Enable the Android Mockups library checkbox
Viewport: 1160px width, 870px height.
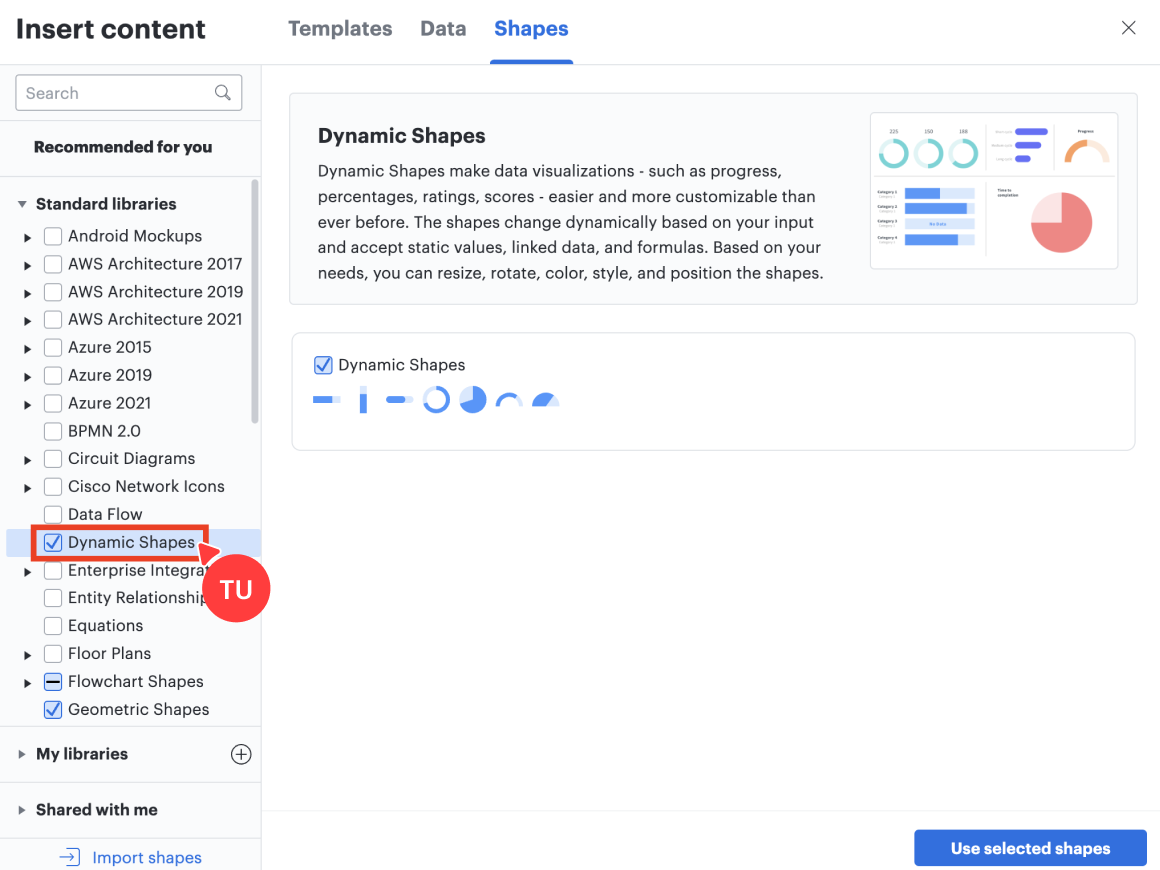click(54, 236)
